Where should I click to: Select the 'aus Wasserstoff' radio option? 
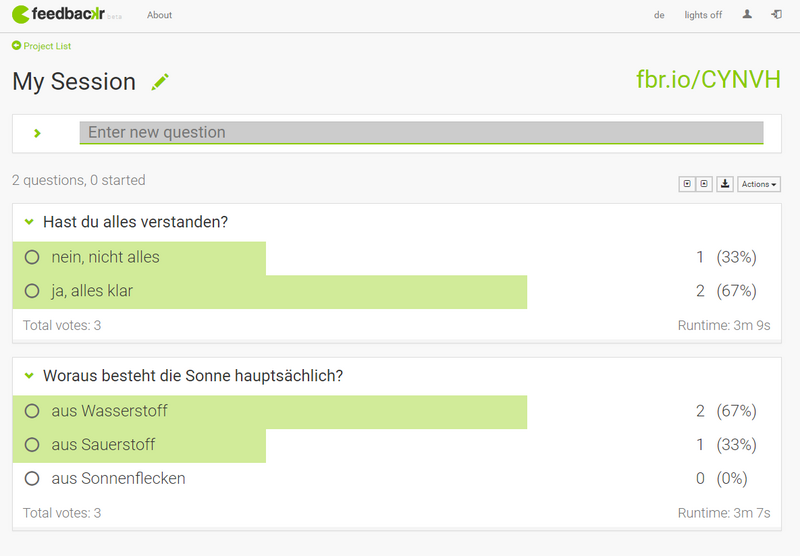click(x=32, y=411)
